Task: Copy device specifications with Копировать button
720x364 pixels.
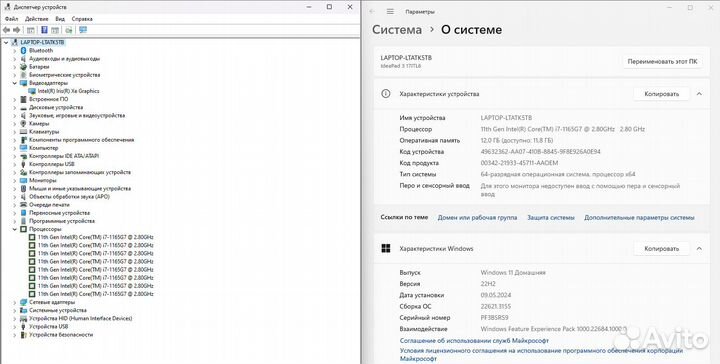Action: pyautogui.click(x=661, y=94)
